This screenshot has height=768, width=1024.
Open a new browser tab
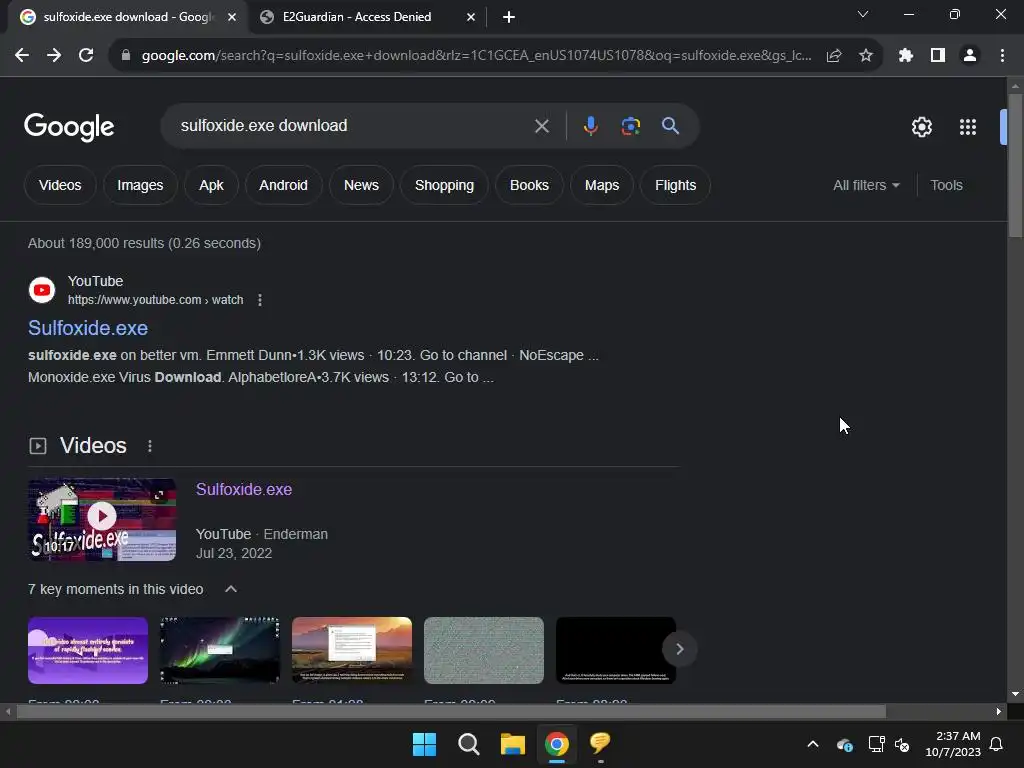[509, 17]
